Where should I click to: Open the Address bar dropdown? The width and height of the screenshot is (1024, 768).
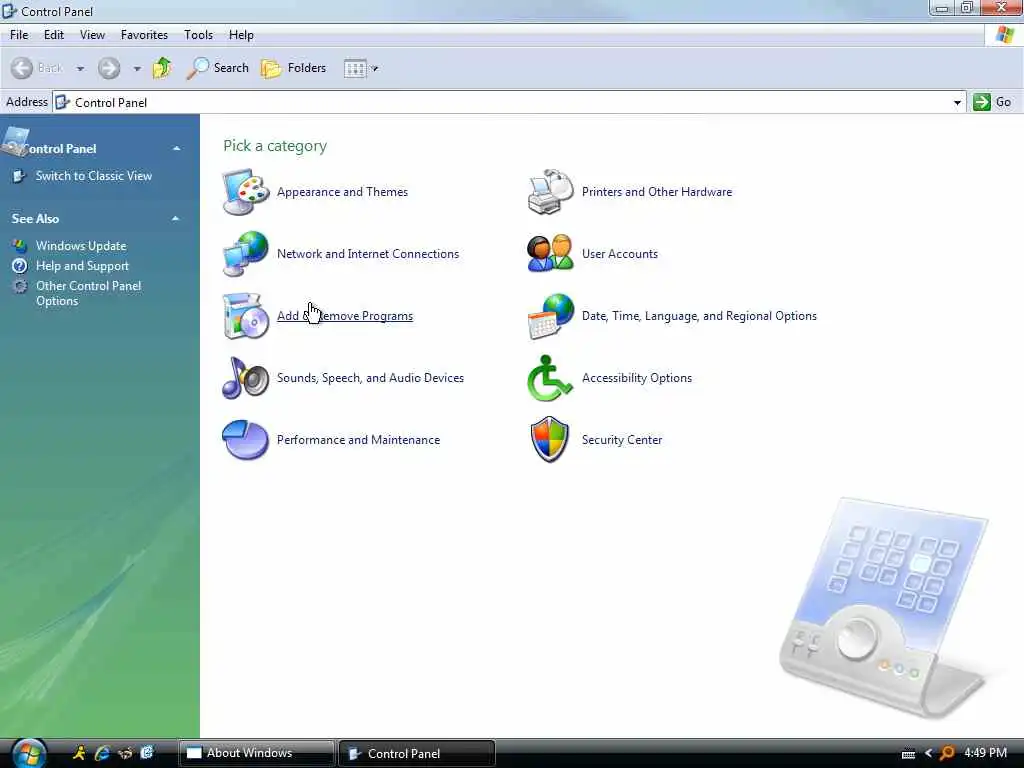pyautogui.click(x=957, y=103)
